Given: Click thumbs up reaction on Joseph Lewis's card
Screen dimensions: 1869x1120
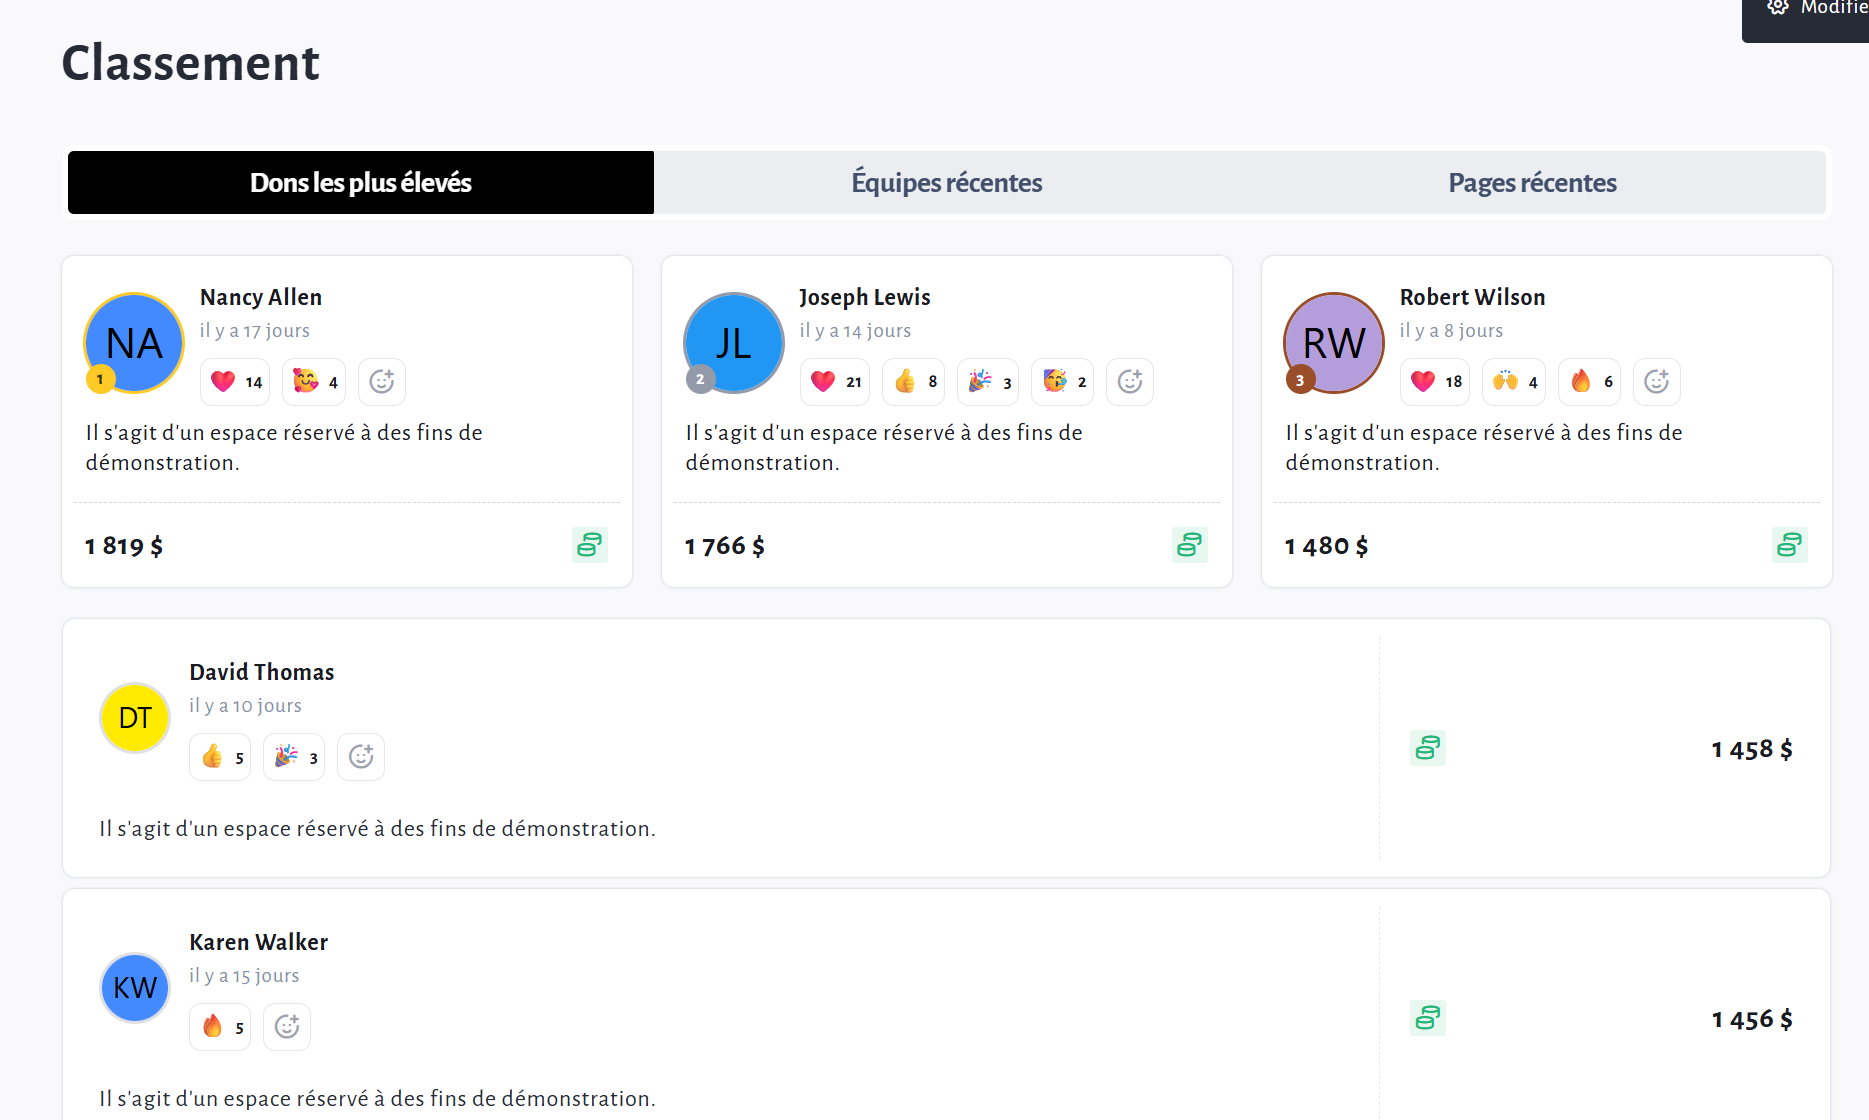Looking at the screenshot, I should tap(914, 382).
